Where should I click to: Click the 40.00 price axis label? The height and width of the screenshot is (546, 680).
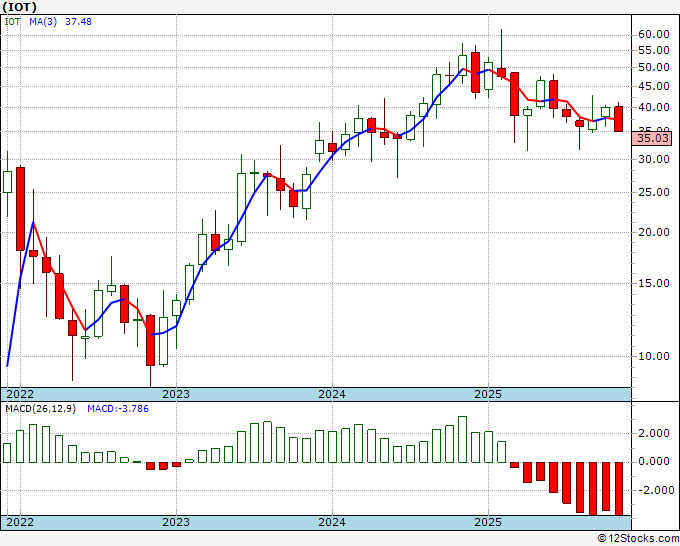[x=654, y=107]
